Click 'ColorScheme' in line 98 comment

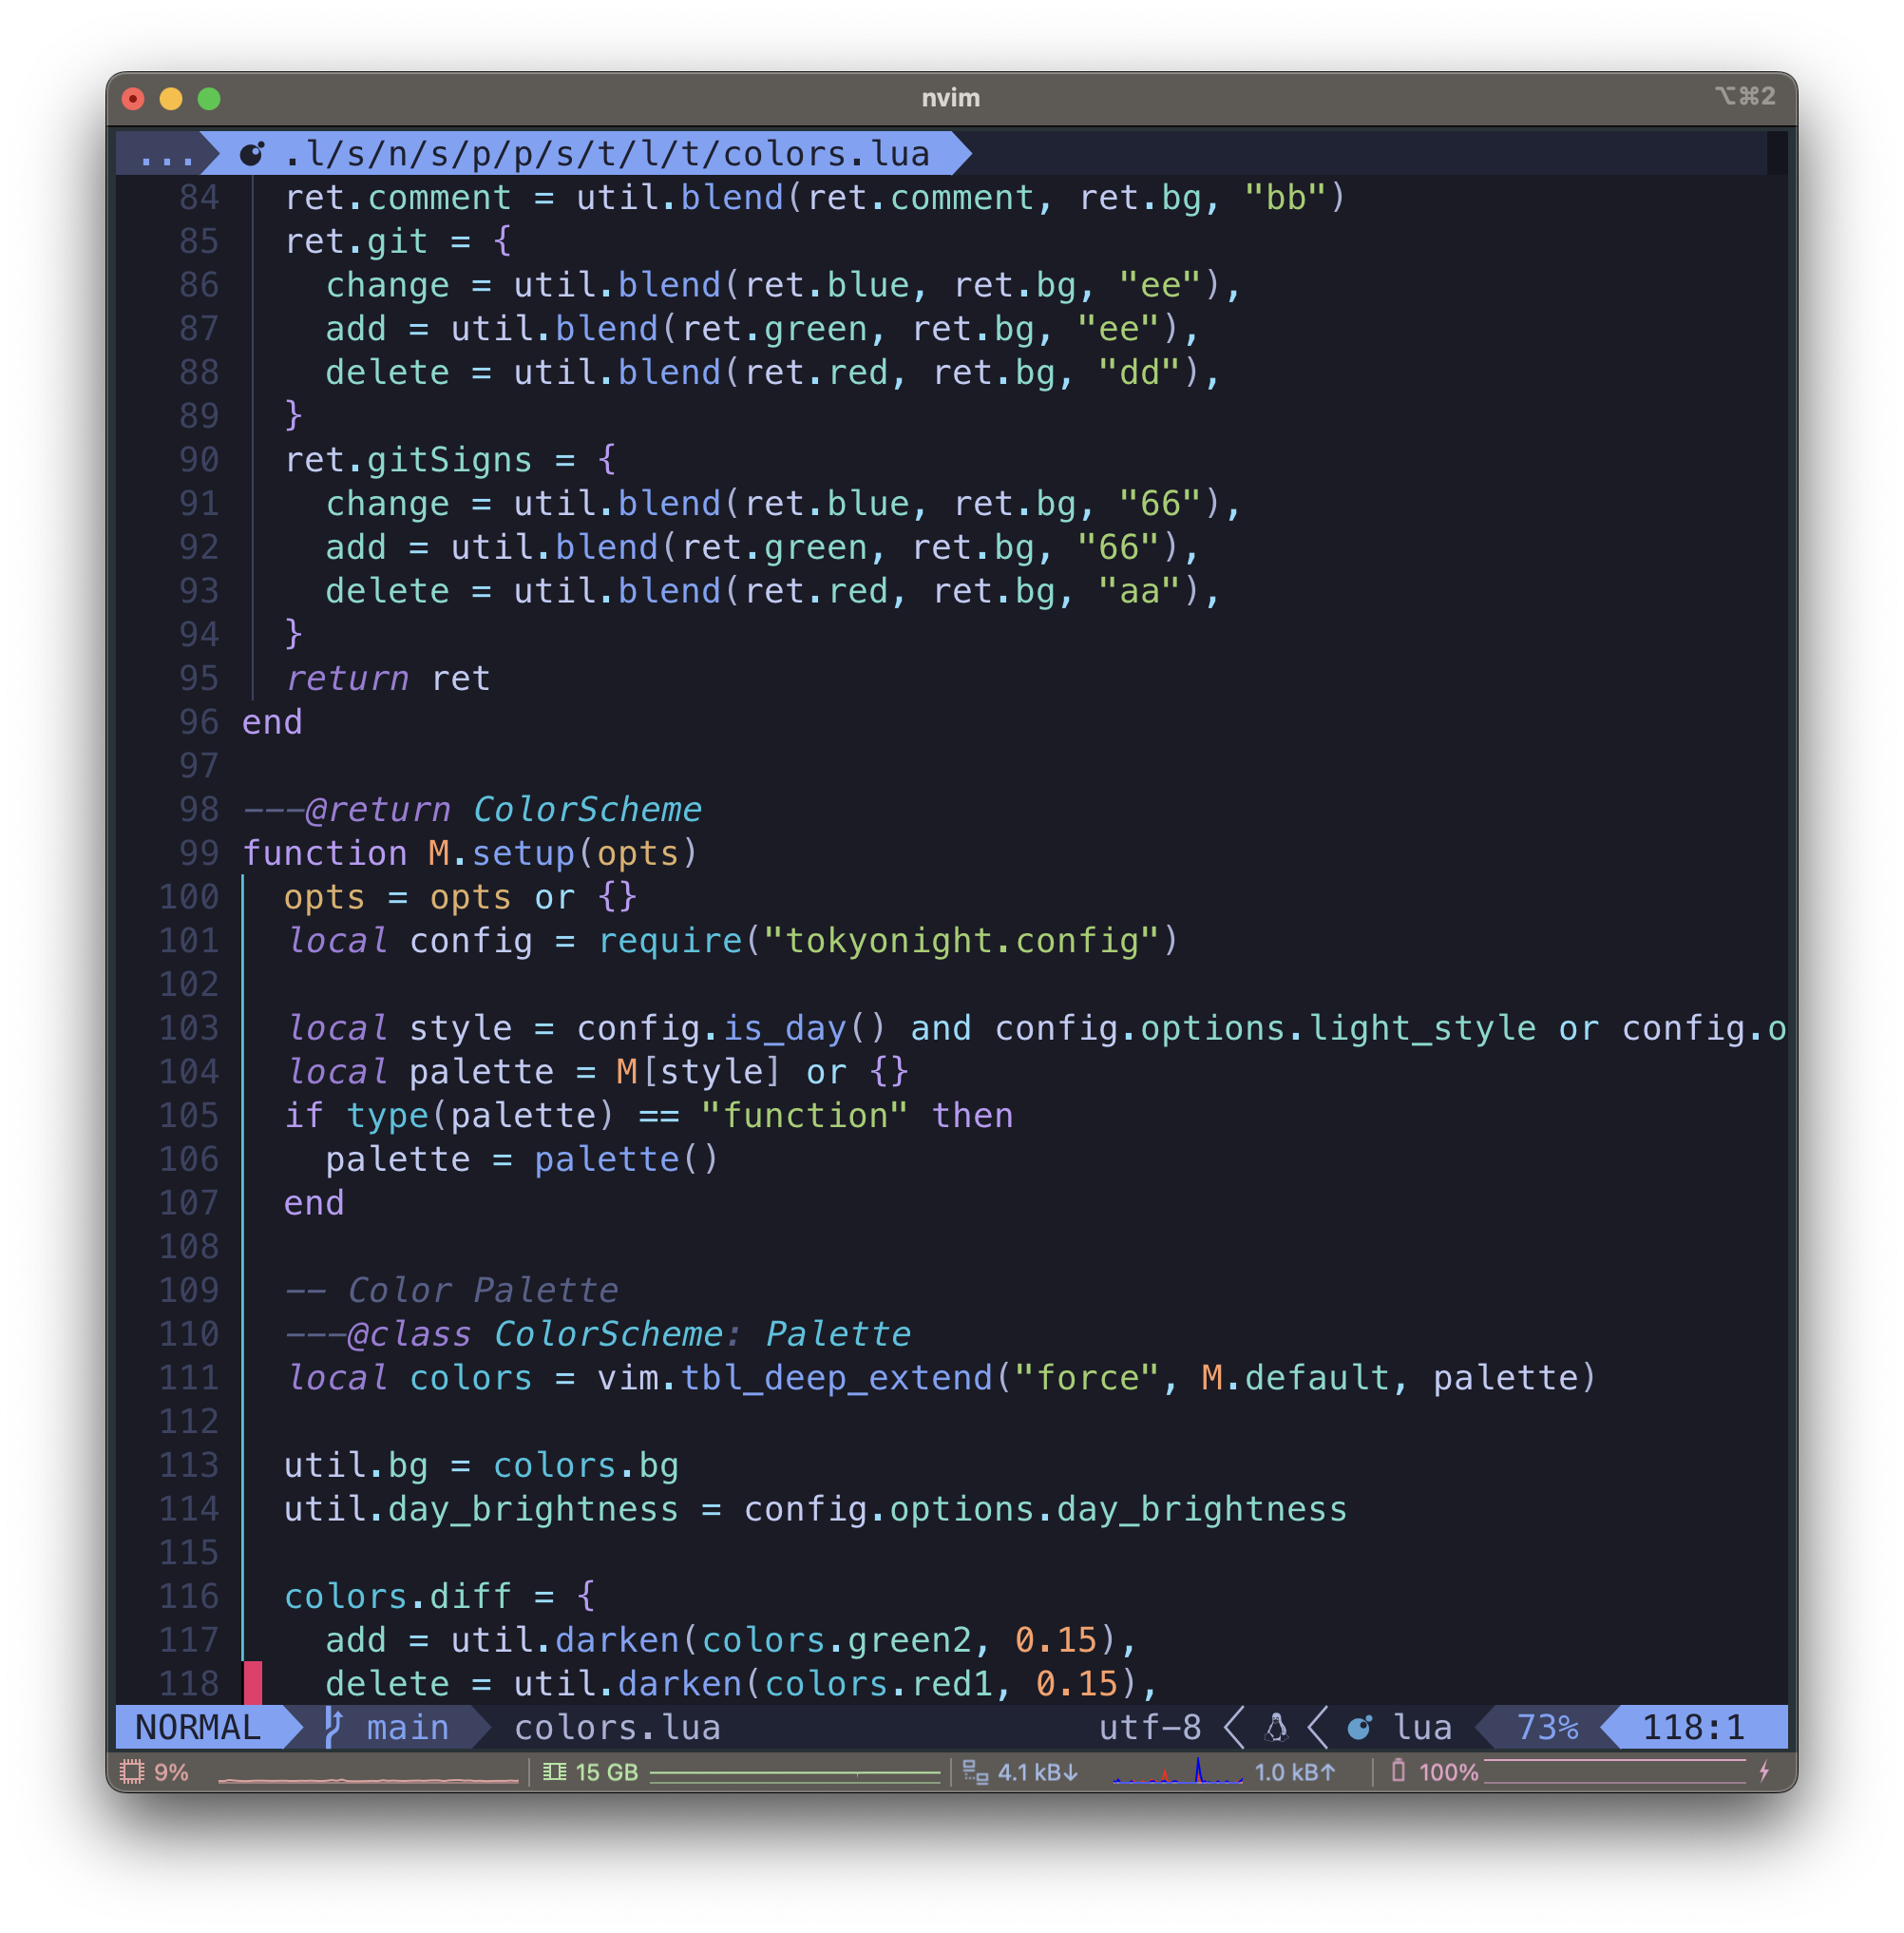(587, 809)
